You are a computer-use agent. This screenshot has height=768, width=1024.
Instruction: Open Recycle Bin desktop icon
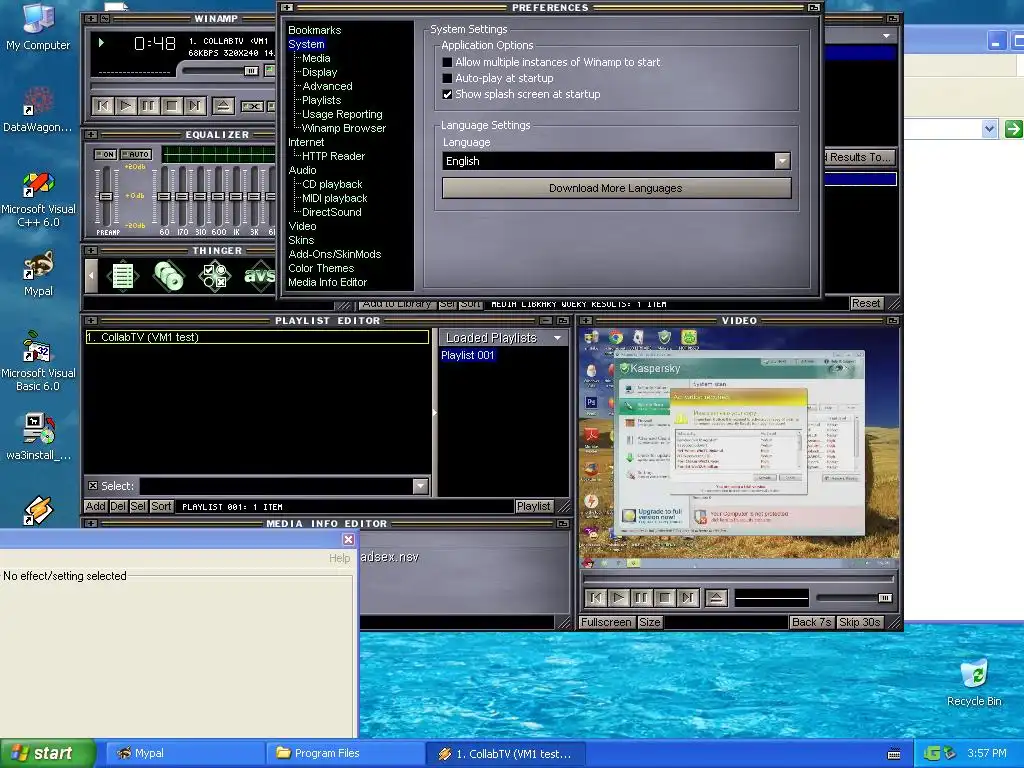[974, 683]
